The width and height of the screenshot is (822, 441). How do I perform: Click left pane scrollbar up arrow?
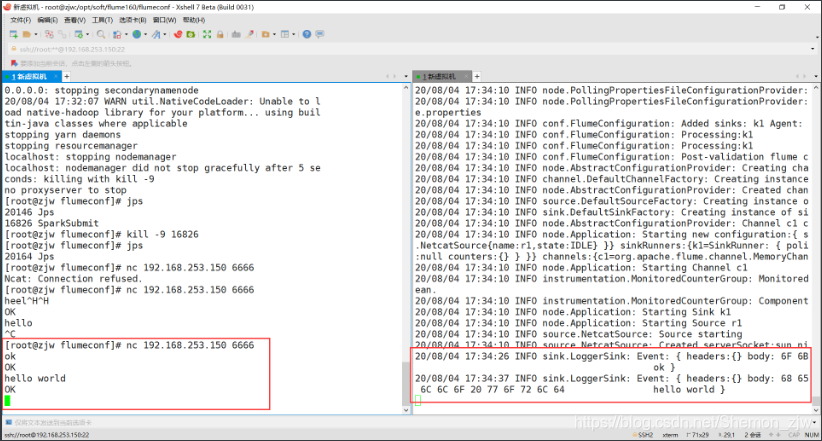(406, 89)
